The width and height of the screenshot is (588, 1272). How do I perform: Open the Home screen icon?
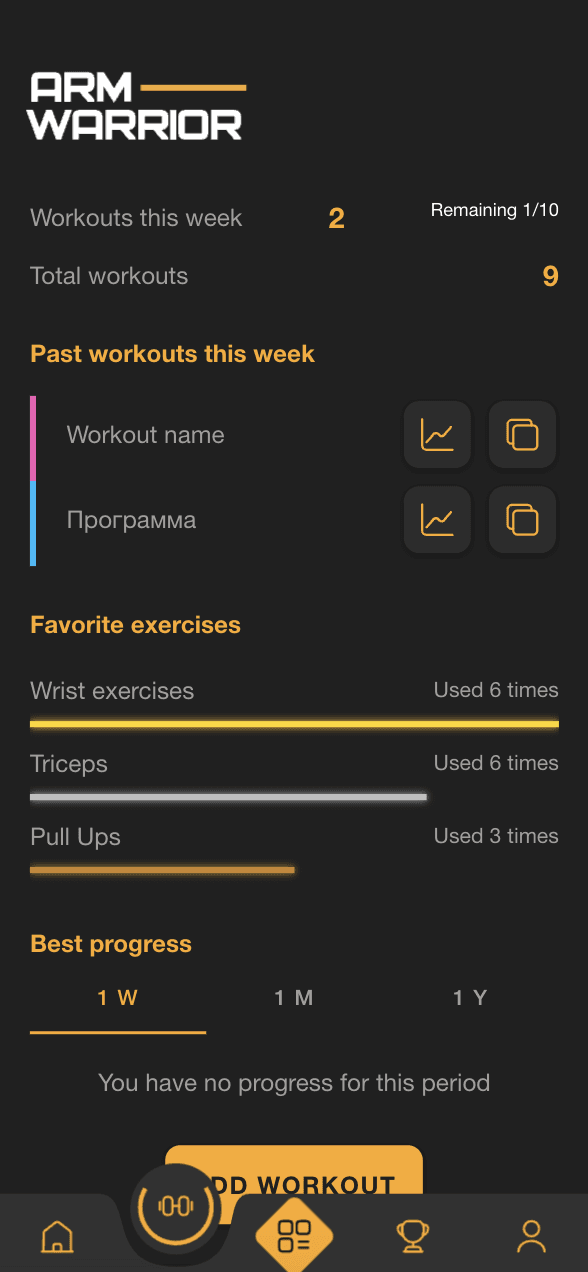point(57,1237)
